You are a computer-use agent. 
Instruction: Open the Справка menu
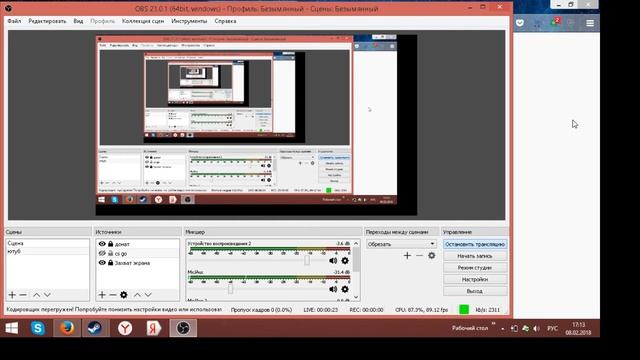225,21
